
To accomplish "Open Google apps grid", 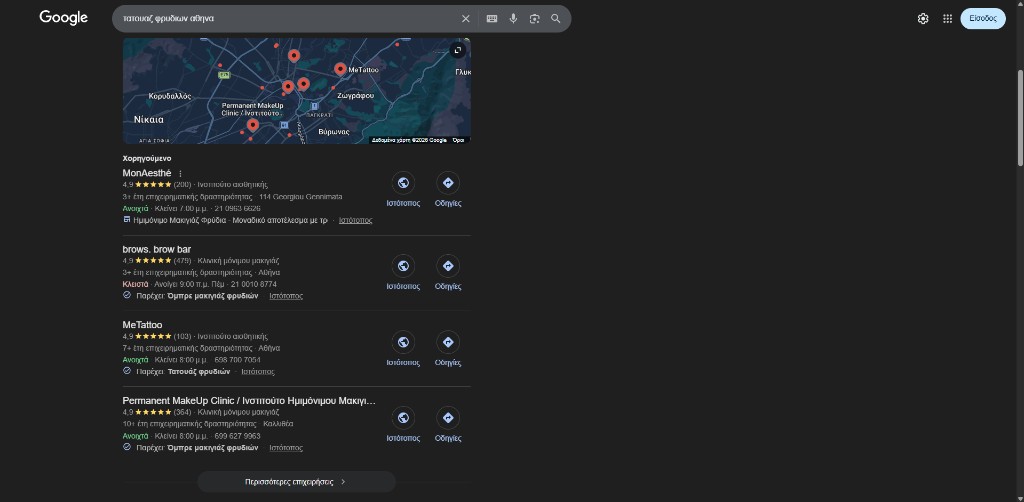I will [x=948, y=19].
